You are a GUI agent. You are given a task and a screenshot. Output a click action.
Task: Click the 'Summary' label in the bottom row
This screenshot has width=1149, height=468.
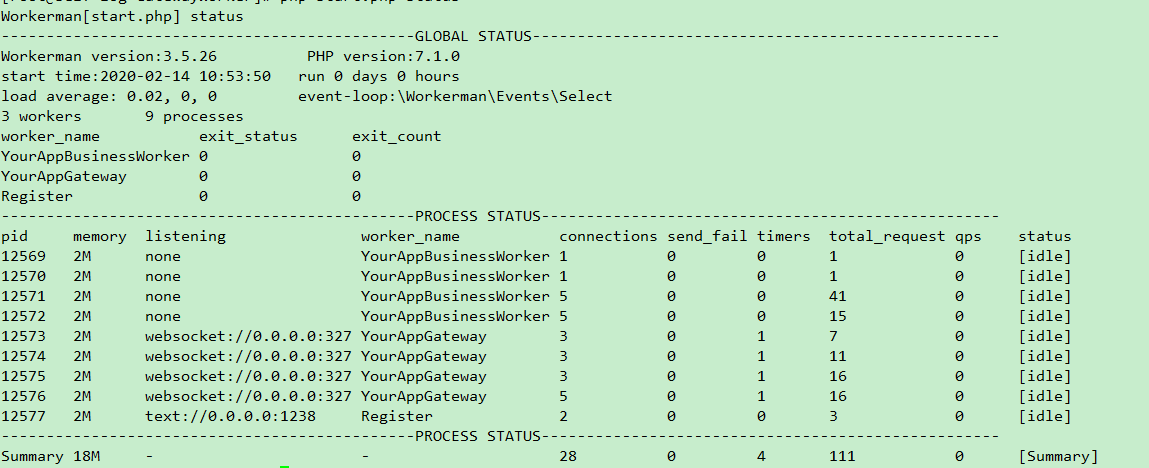coord(33,456)
